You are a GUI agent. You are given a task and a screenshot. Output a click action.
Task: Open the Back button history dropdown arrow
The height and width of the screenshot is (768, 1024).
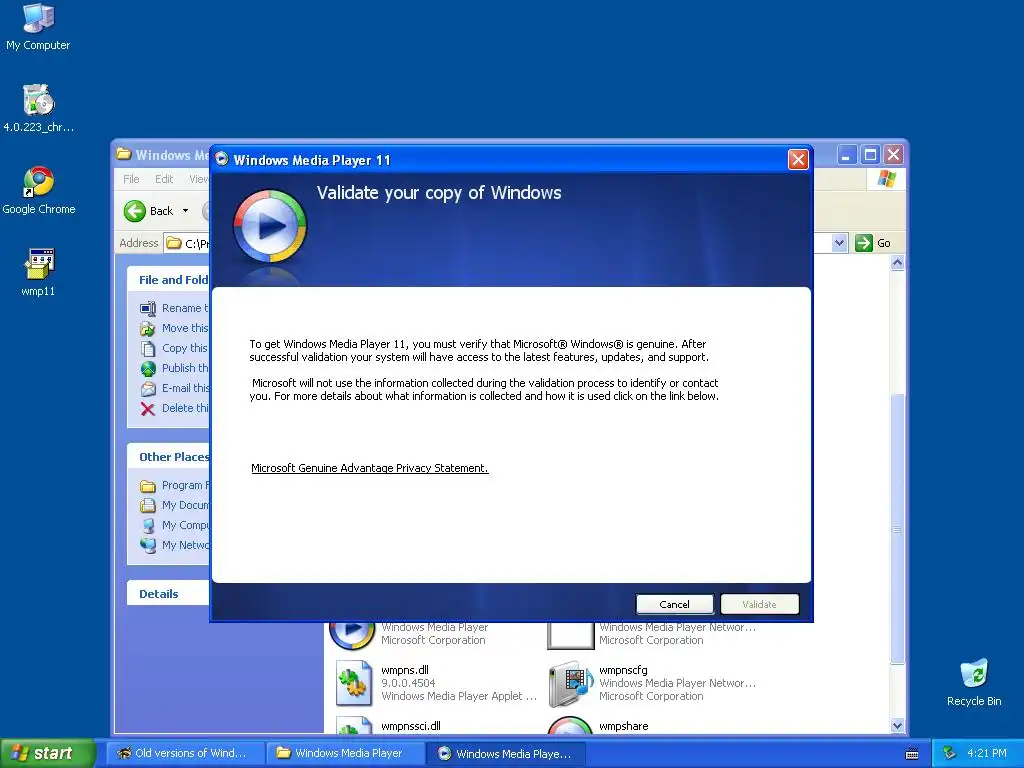coord(185,211)
